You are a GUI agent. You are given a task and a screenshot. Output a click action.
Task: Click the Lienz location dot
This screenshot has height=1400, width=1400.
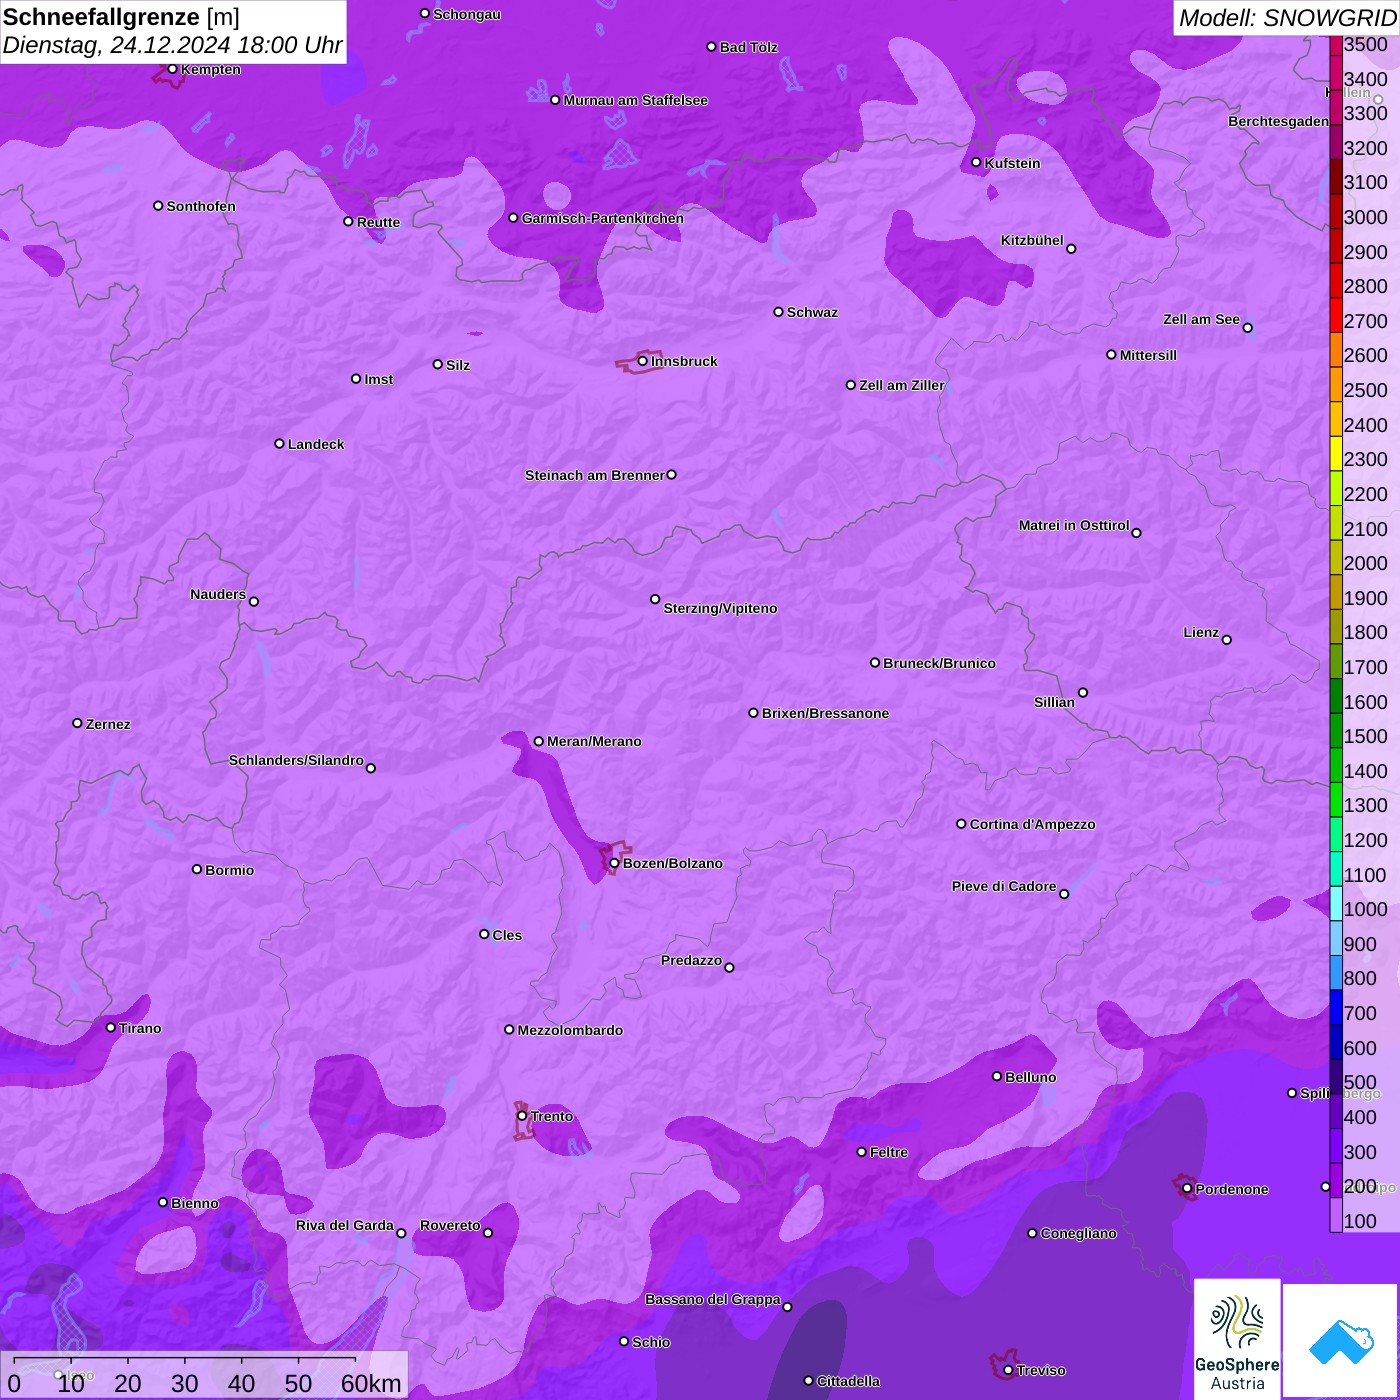(x=1227, y=640)
